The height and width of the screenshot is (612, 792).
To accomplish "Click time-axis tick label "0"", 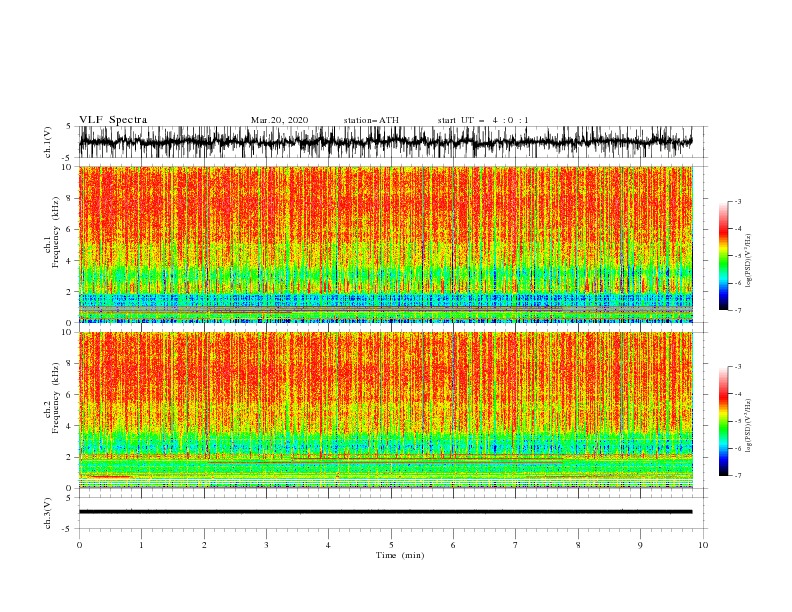I will (x=79, y=545).
